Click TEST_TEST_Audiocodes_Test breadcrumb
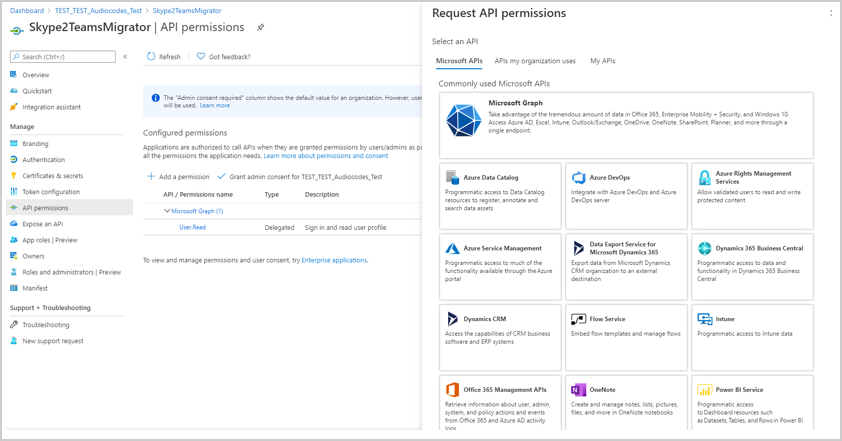 tap(98, 11)
